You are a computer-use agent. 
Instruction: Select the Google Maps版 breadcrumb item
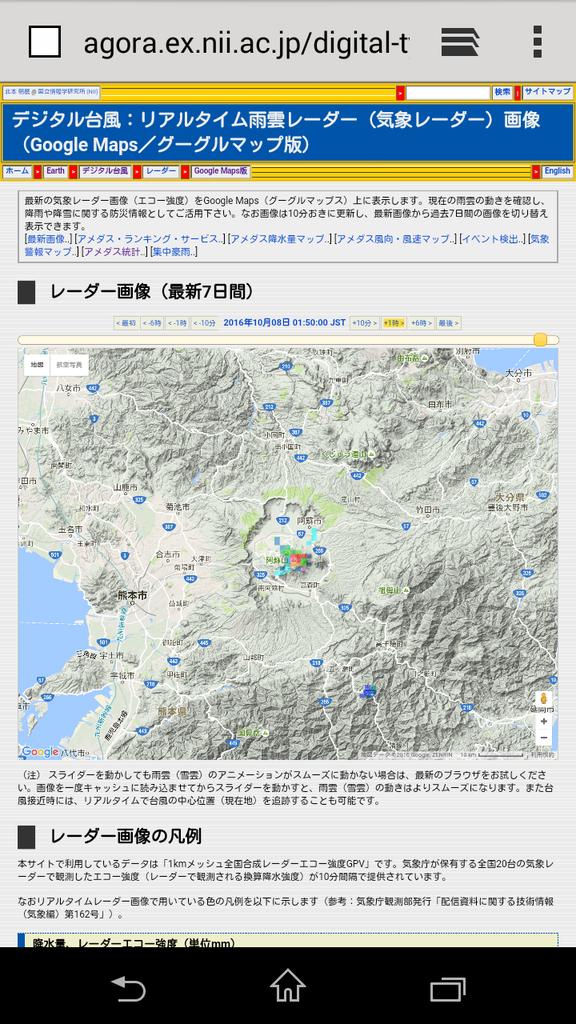(x=221, y=172)
